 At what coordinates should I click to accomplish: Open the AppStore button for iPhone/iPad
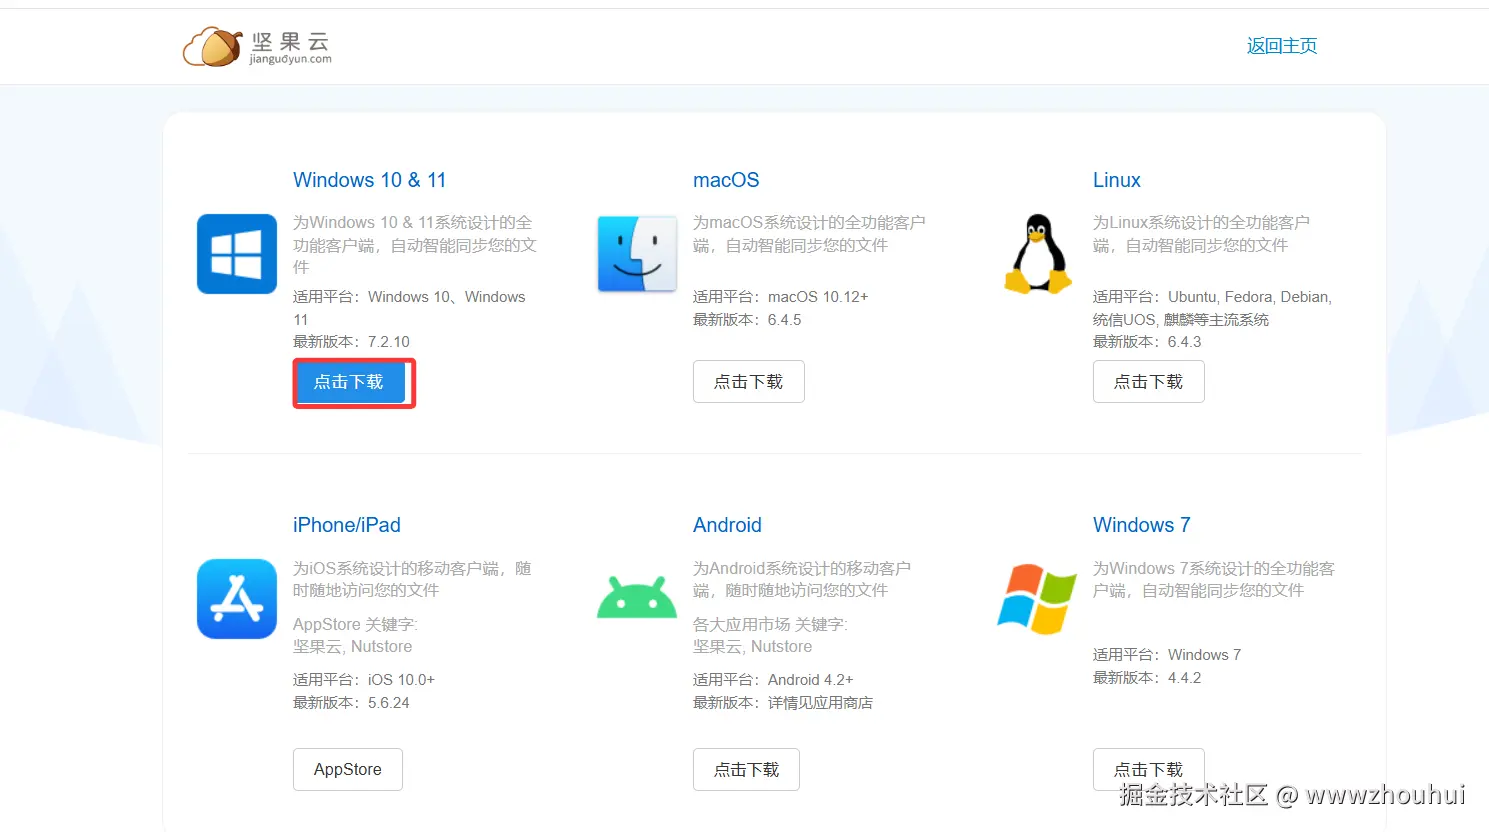(x=348, y=770)
